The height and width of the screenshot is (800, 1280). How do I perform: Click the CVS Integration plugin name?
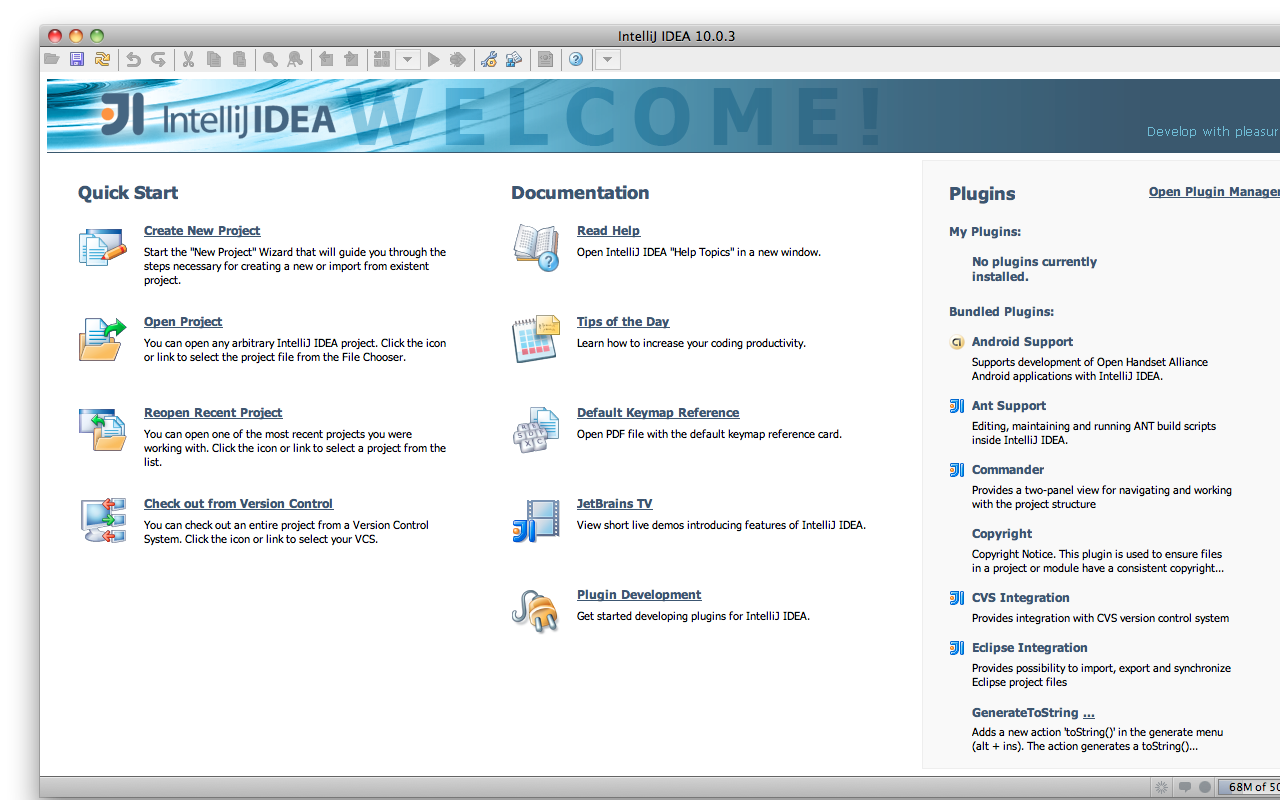1021,598
